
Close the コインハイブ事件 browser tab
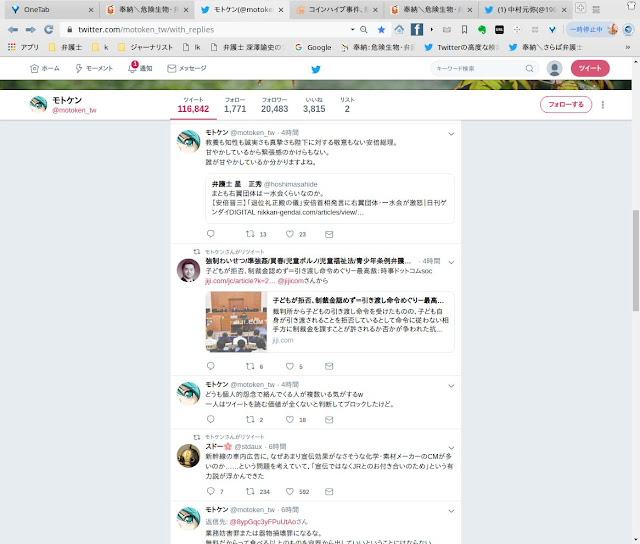point(375,10)
